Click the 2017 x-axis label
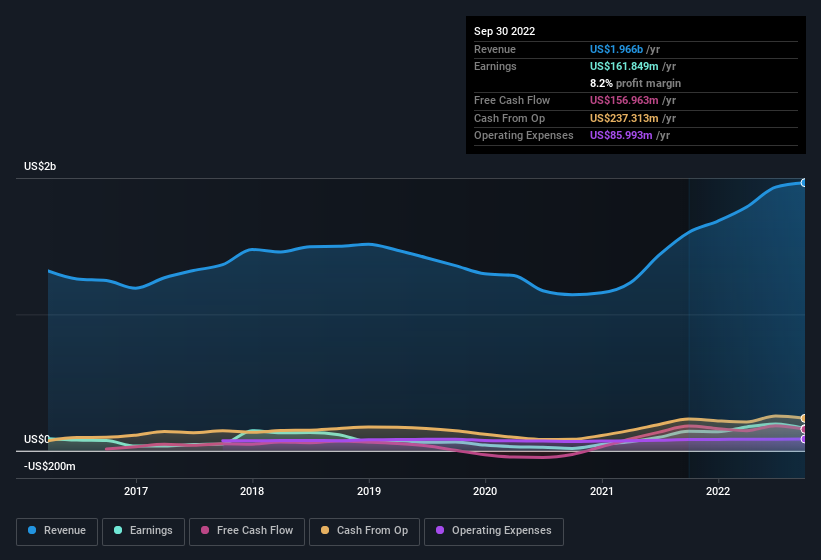 pyautogui.click(x=136, y=491)
